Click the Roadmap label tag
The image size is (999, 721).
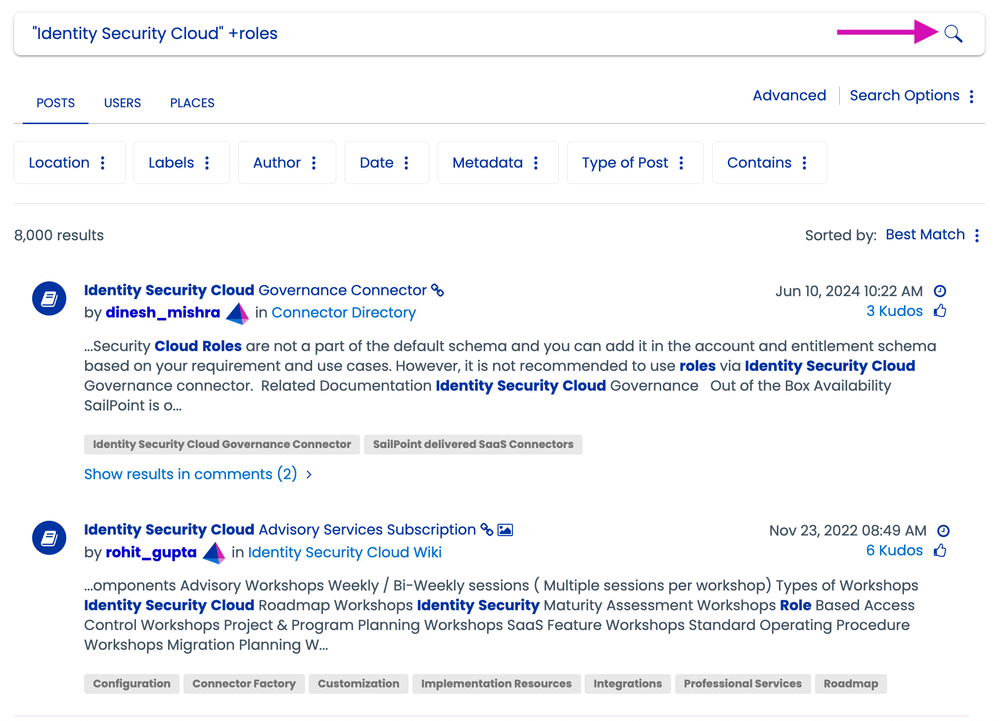(850, 684)
